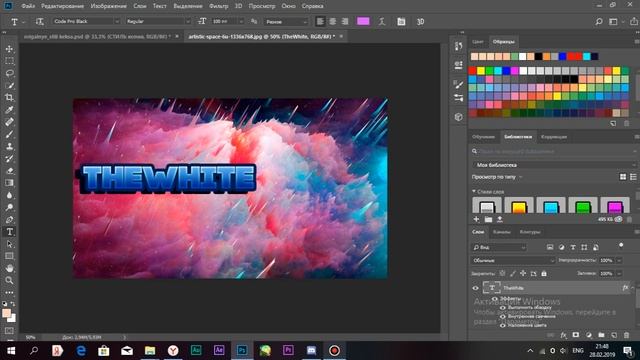Select the Hand tool
640x360 pixels.
click(9, 268)
